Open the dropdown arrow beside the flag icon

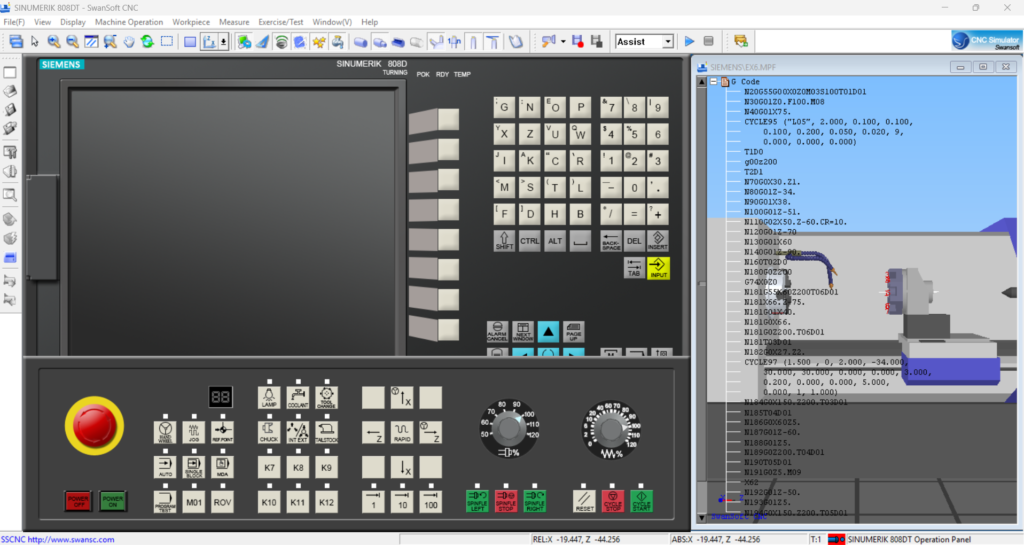click(563, 41)
